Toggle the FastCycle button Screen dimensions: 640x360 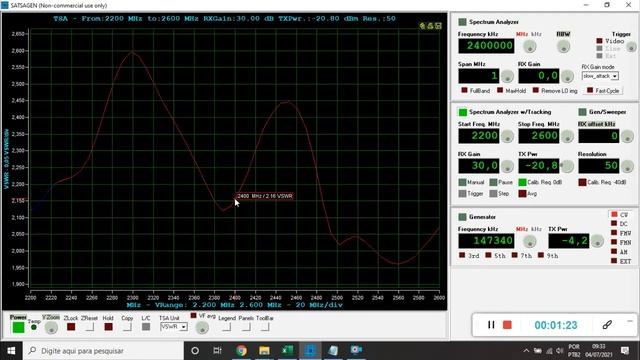point(603,91)
